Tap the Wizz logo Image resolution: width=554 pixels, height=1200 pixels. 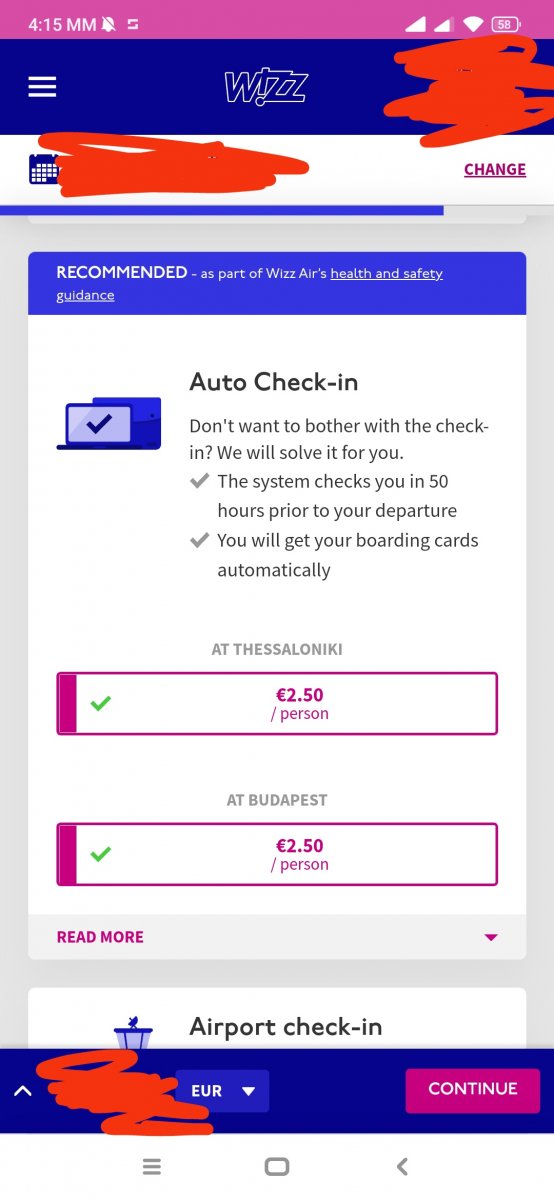tap(266, 88)
